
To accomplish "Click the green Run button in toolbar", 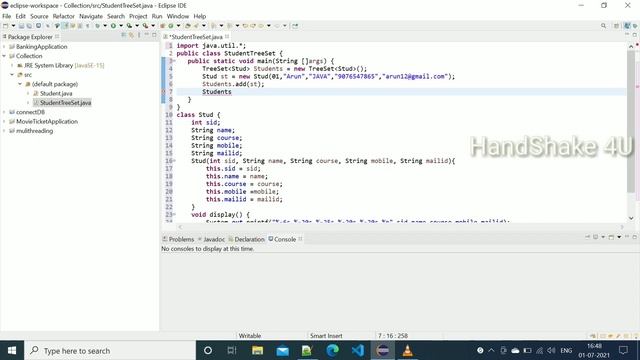I will [x=113, y=26].
